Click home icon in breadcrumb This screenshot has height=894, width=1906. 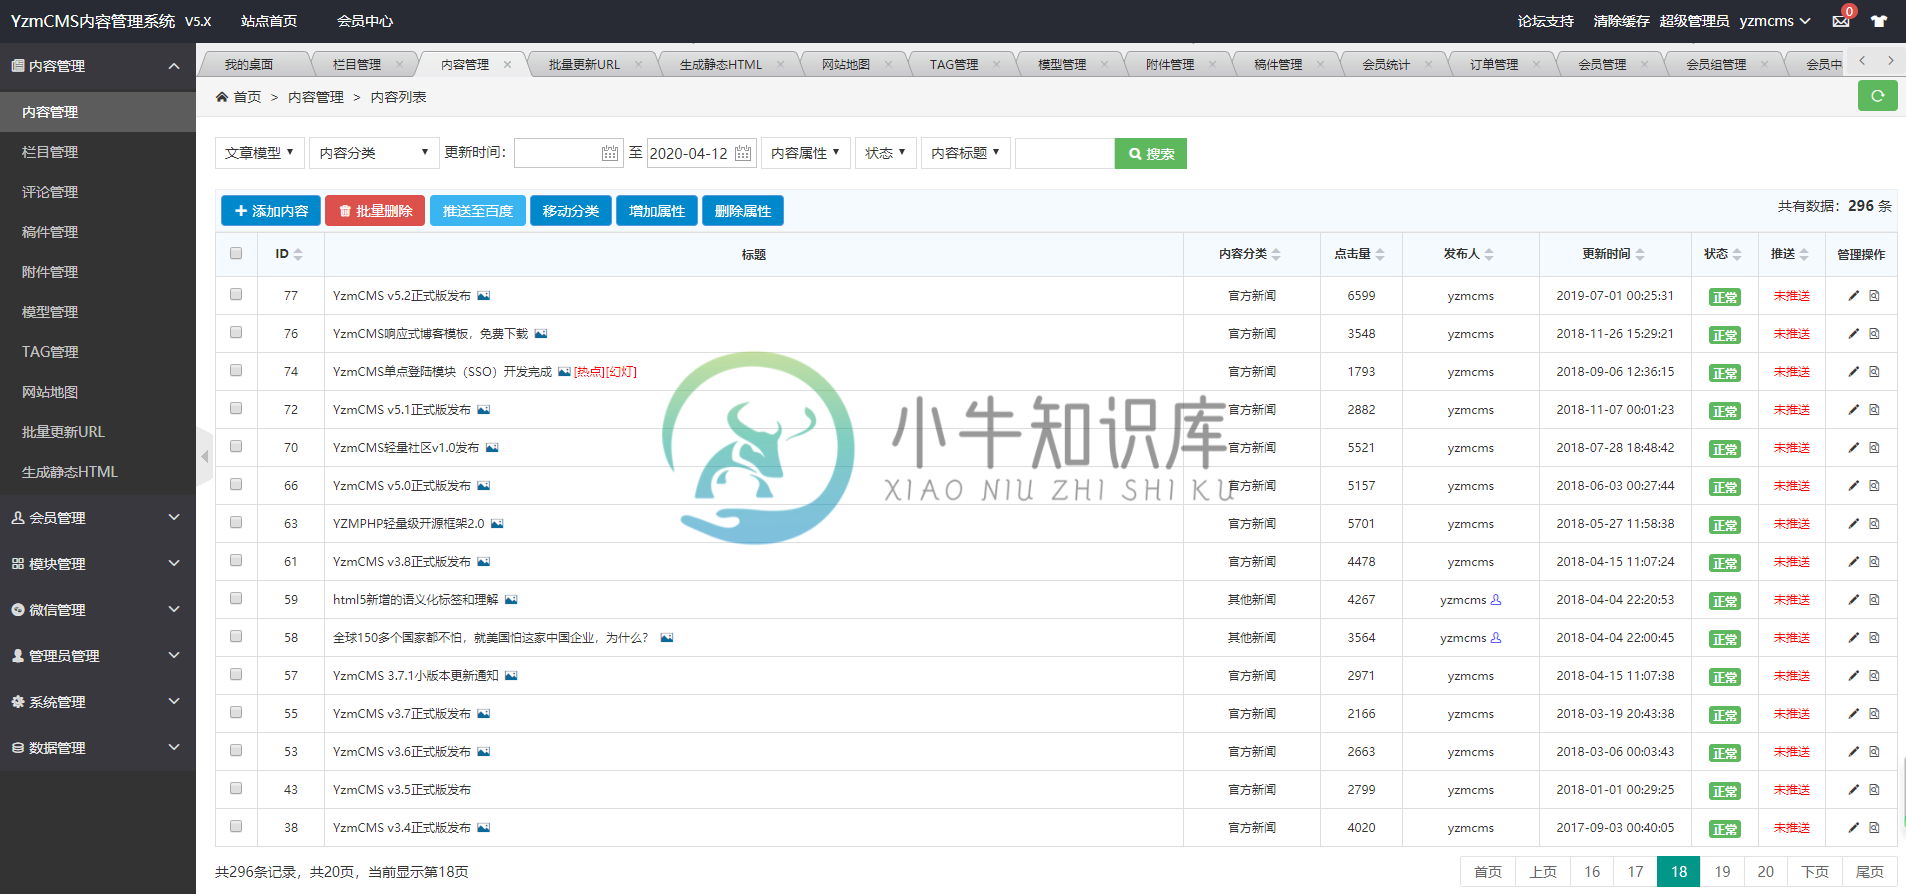coord(222,97)
